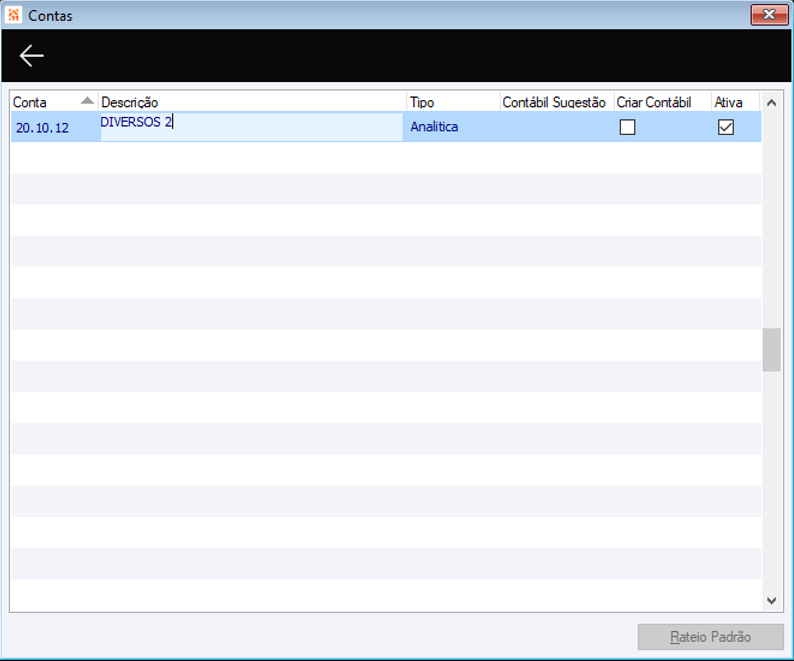This screenshot has height=661, width=794.
Task: Click the Ativa column header
Action: click(x=735, y=102)
